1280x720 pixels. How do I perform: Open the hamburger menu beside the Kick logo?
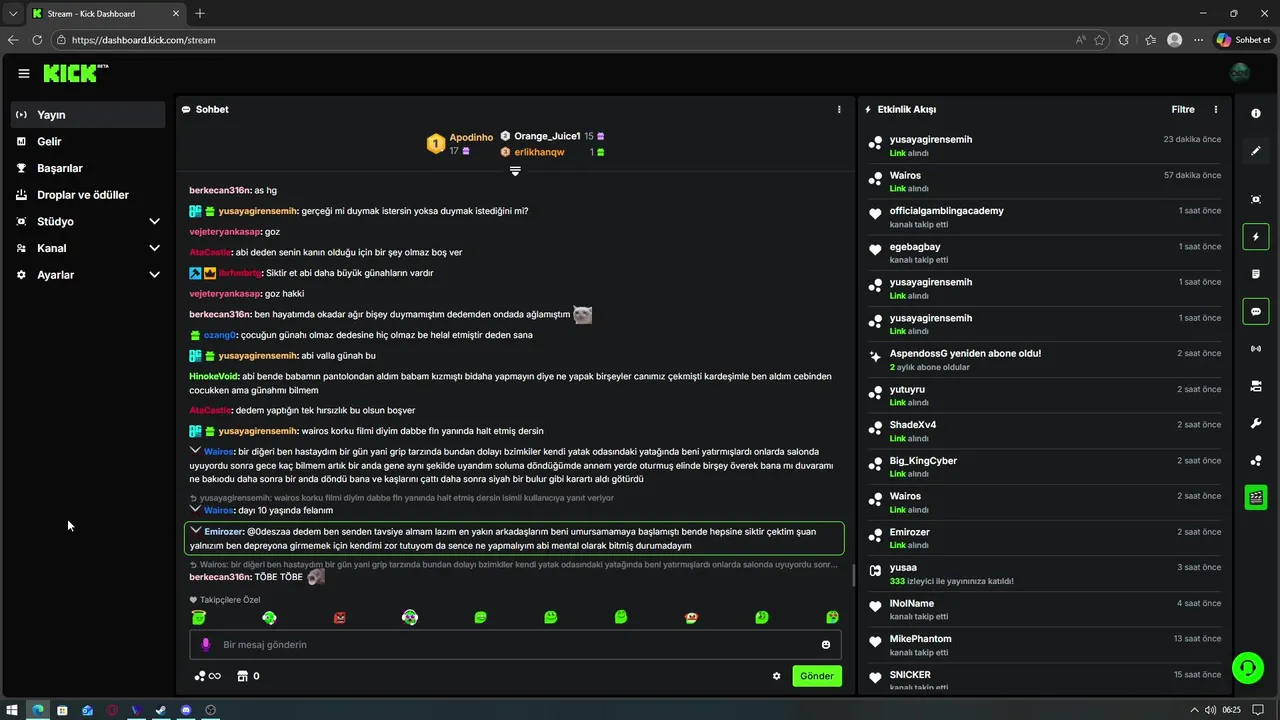pyautogui.click(x=24, y=73)
